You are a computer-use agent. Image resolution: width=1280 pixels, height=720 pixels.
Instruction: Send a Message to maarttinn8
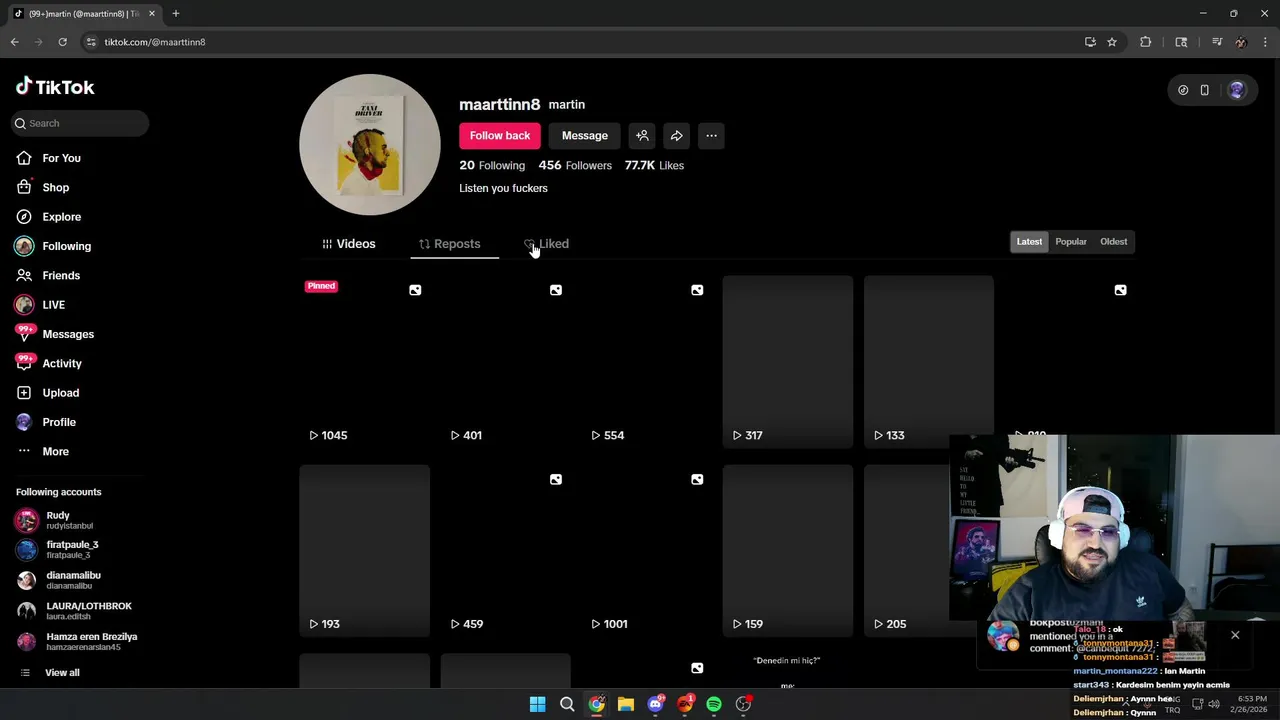click(585, 136)
